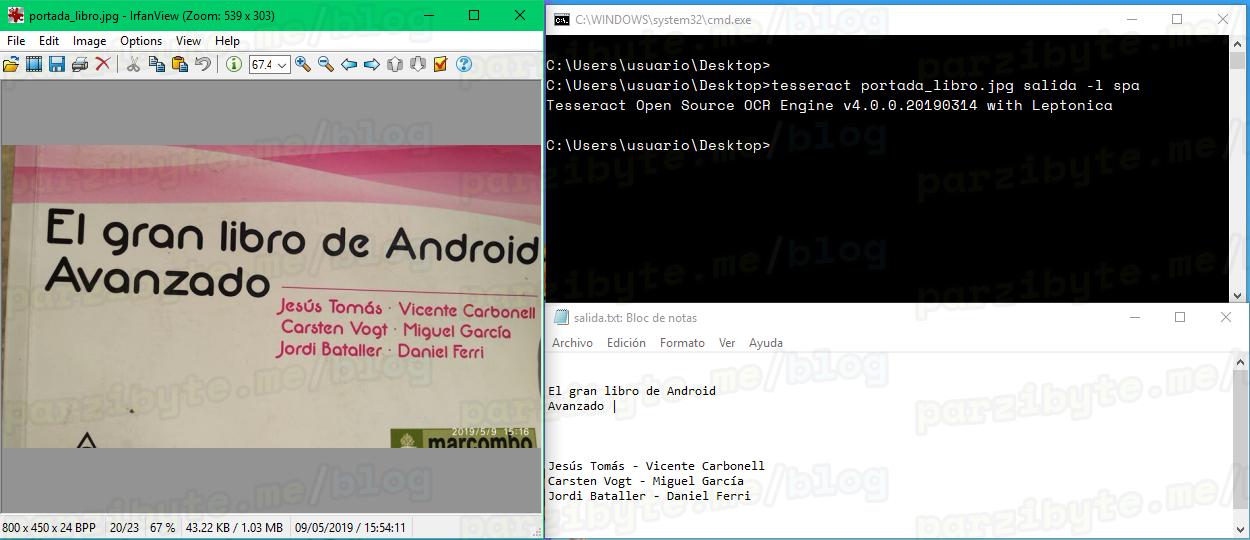Open the slideshow filmstrip icon
The height and width of the screenshot is (540, 1250).
34,64
